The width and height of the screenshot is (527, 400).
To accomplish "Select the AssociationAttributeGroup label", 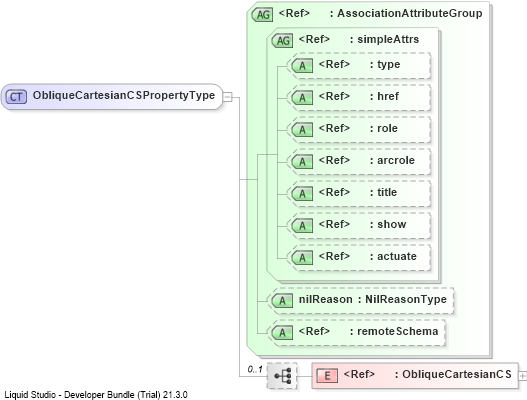I will click(x=410, y=13).
